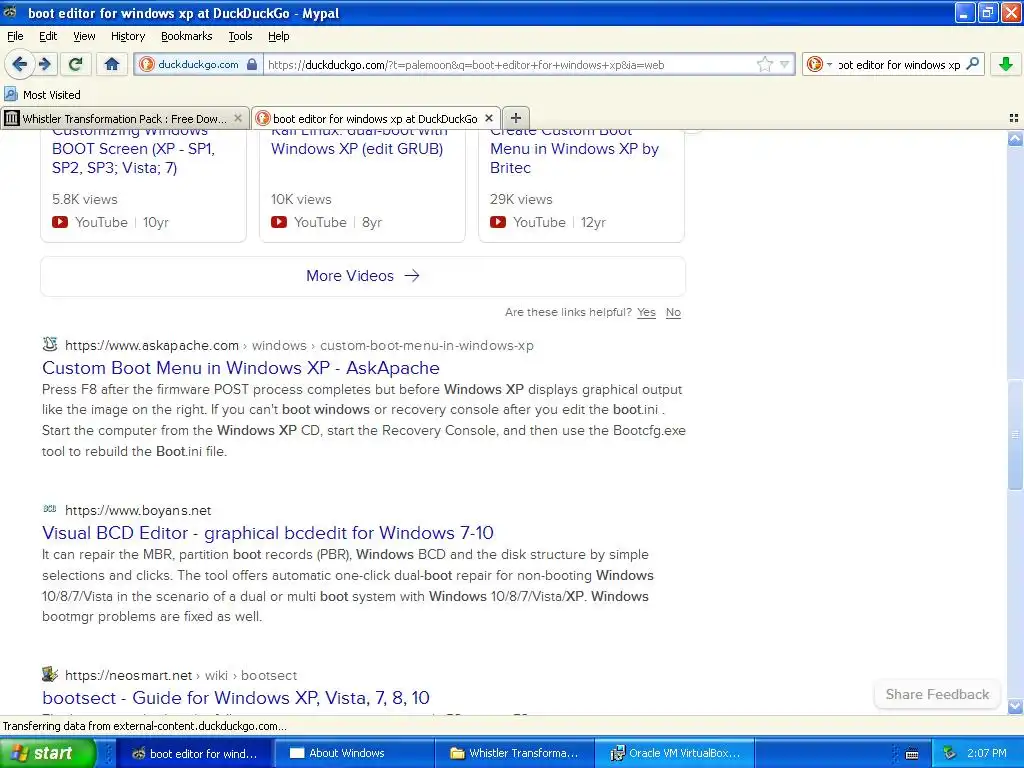1024x768 pixels.
Task: Open the Most Visited bookmarks folder
Action: 42,95
